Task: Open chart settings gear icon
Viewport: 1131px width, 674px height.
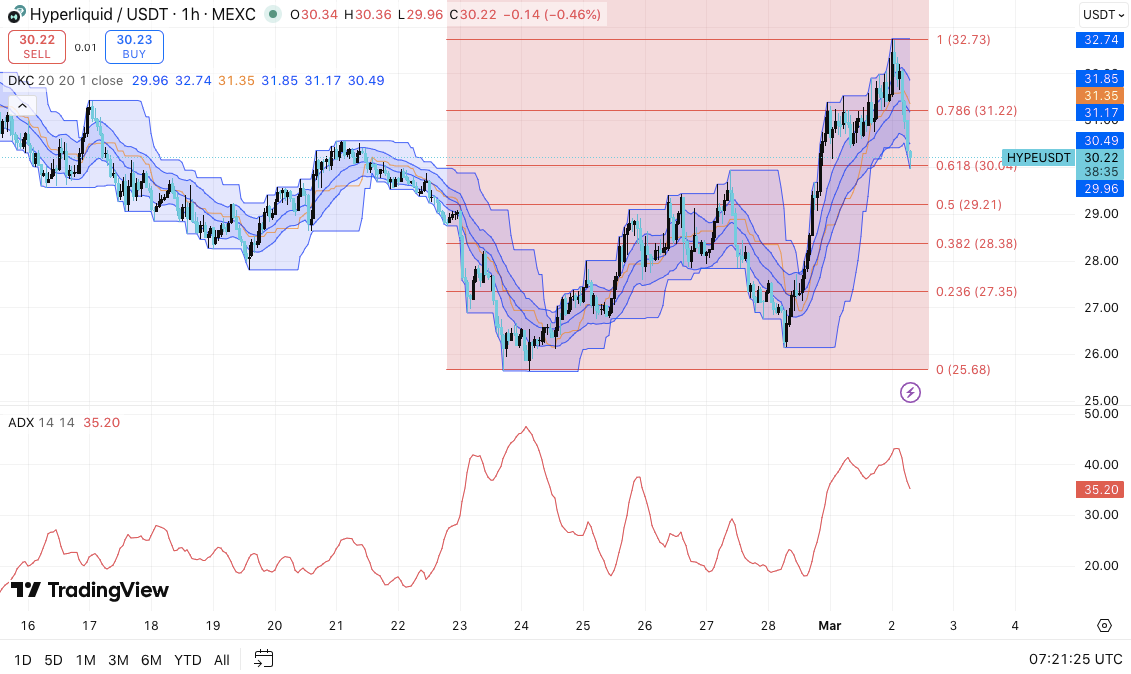Action: point(1104,625)
